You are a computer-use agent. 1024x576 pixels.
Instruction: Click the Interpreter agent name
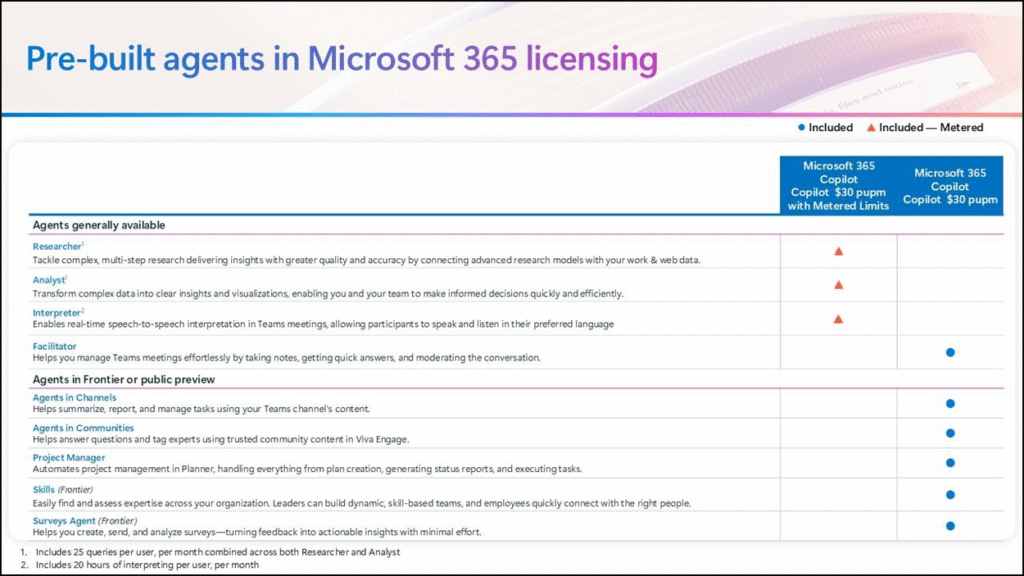(56, 313)
